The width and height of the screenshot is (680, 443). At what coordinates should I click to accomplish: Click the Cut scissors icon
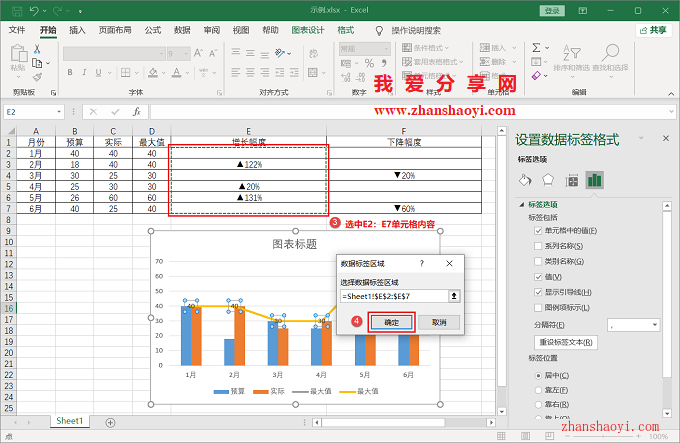click(x=37, y=49)
